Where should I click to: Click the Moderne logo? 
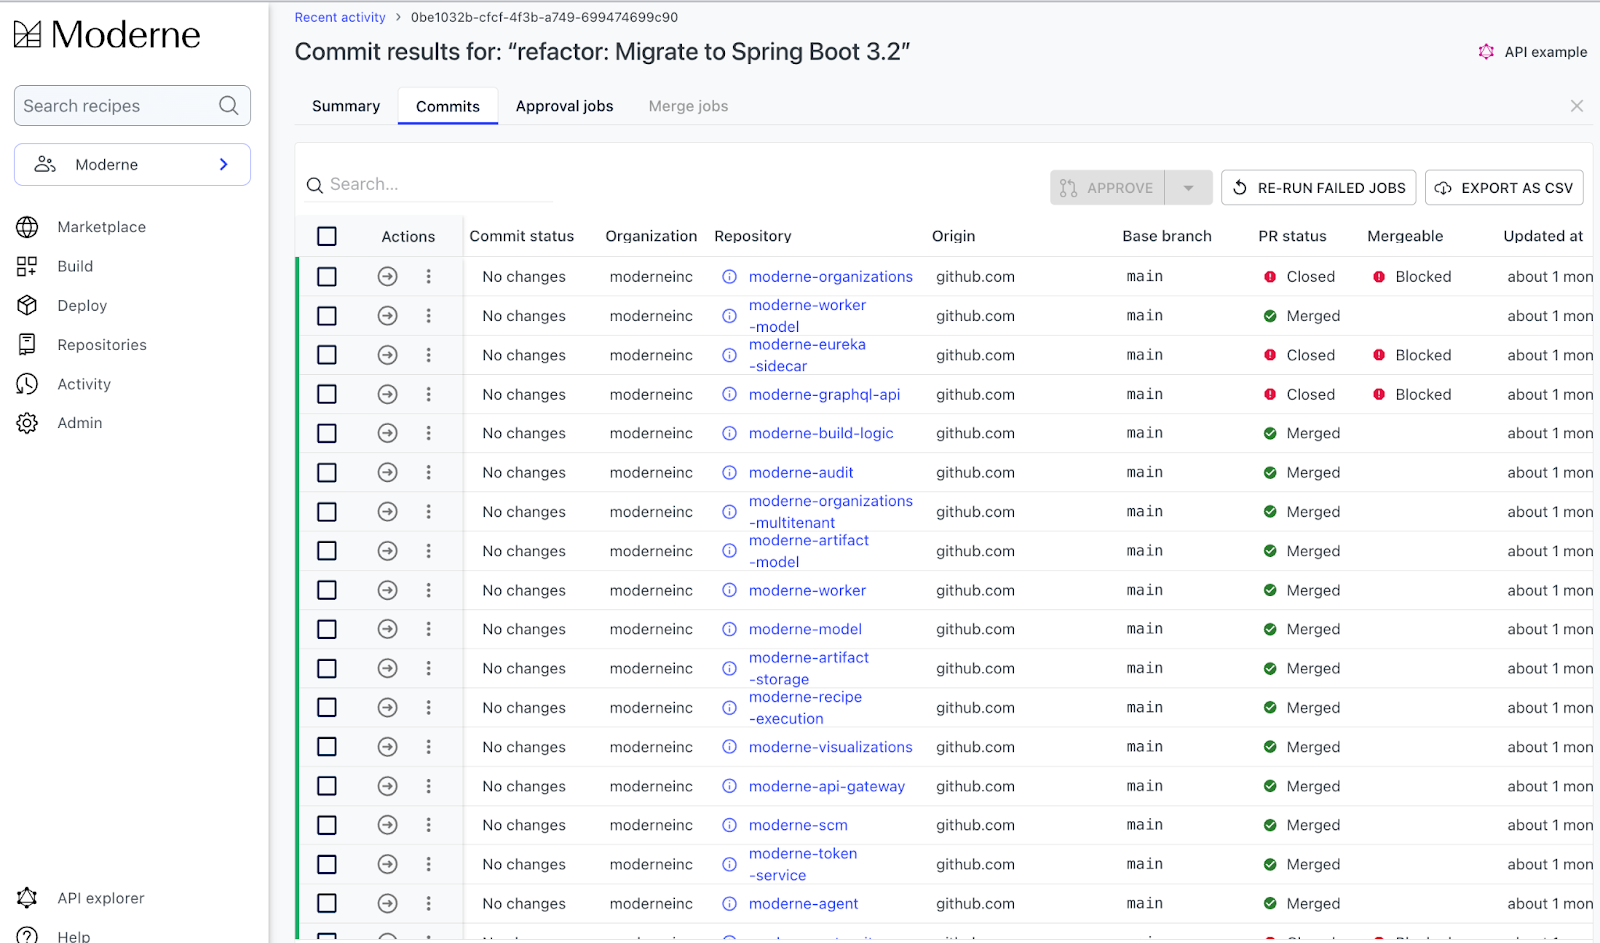coord(107,35)
